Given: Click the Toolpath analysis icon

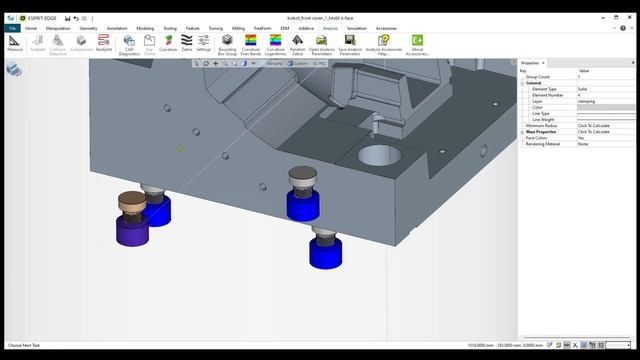Looking at the screenshot, I should pyautogui.click(x=38, y=43).
